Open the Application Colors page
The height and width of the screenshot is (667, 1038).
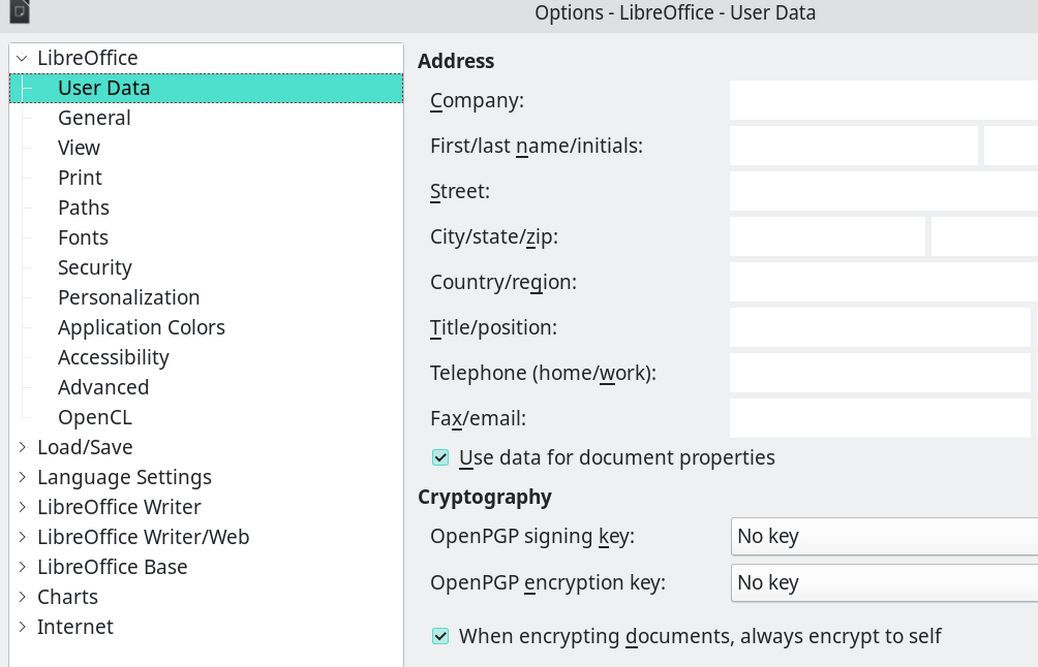click(x=141, y=328)
